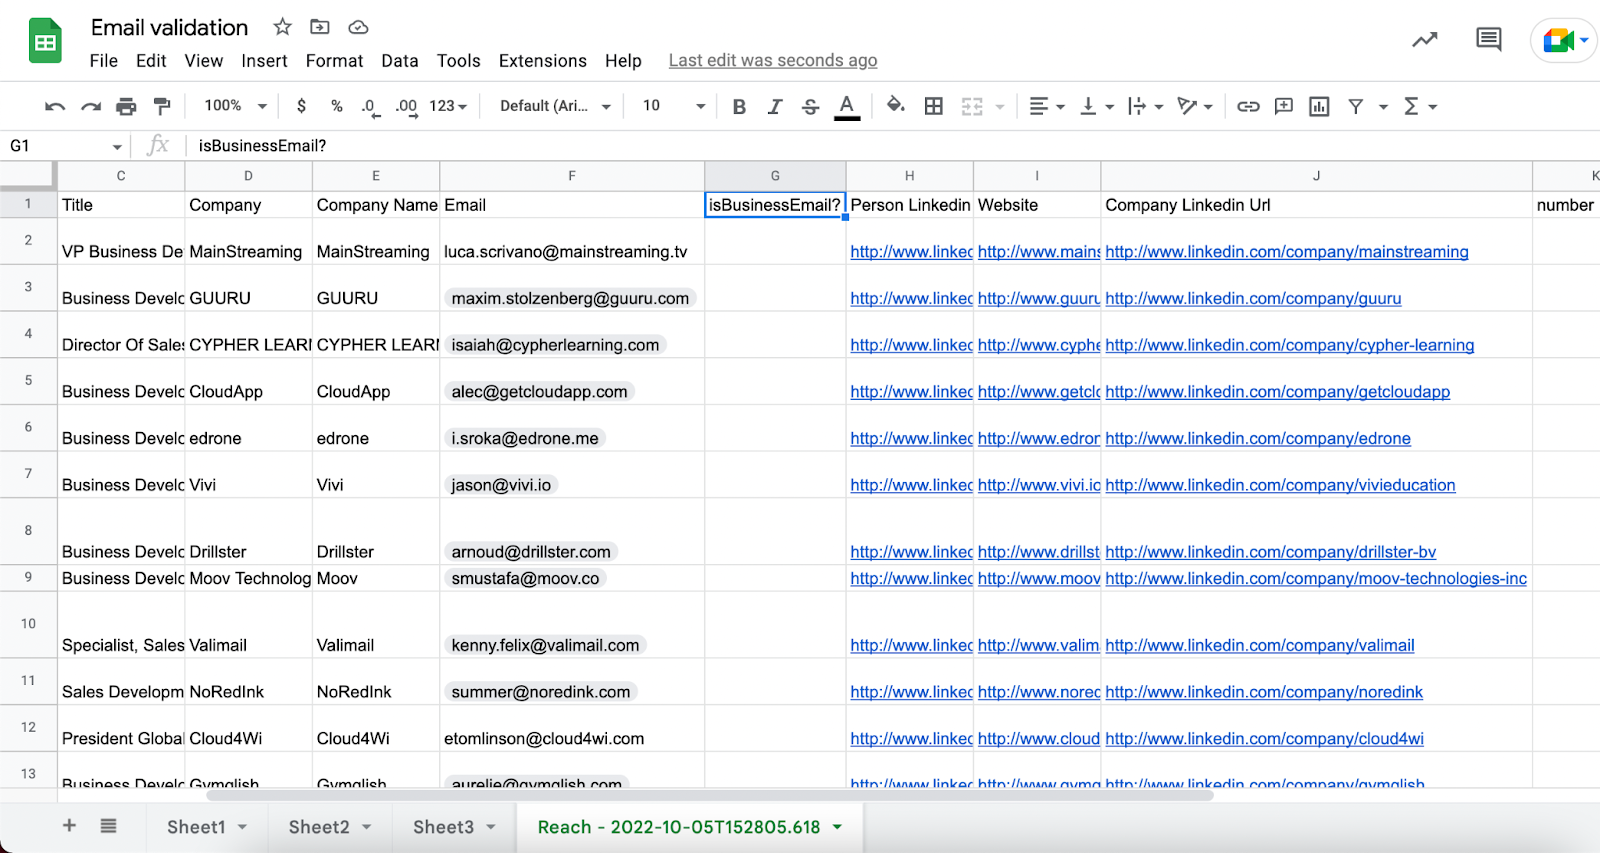The width and height of the screenshot is (1600, 853).
Task: Format as percent icon
Action: [337, 106]
